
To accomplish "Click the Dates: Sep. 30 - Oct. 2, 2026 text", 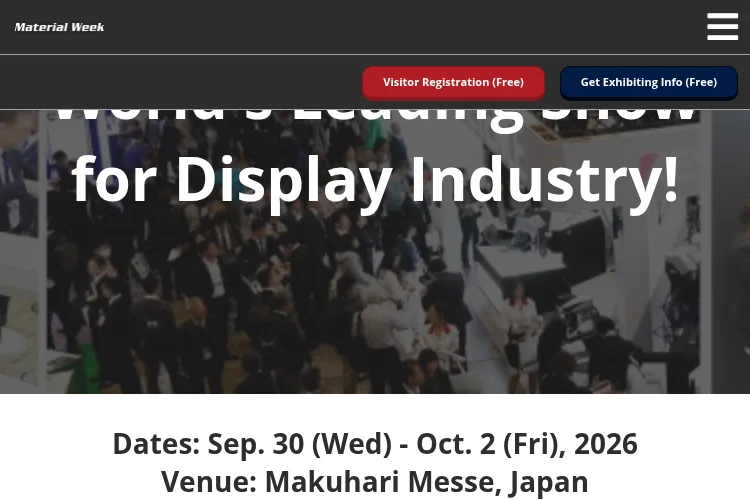I will 375,444.
